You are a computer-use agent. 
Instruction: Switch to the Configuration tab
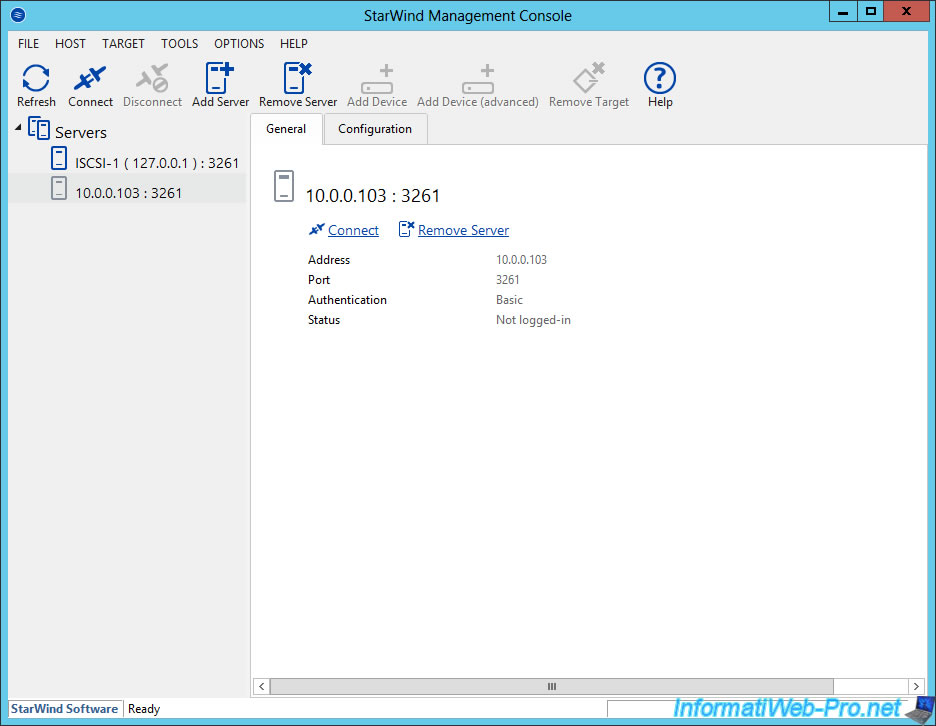click(x=374, y=129)
